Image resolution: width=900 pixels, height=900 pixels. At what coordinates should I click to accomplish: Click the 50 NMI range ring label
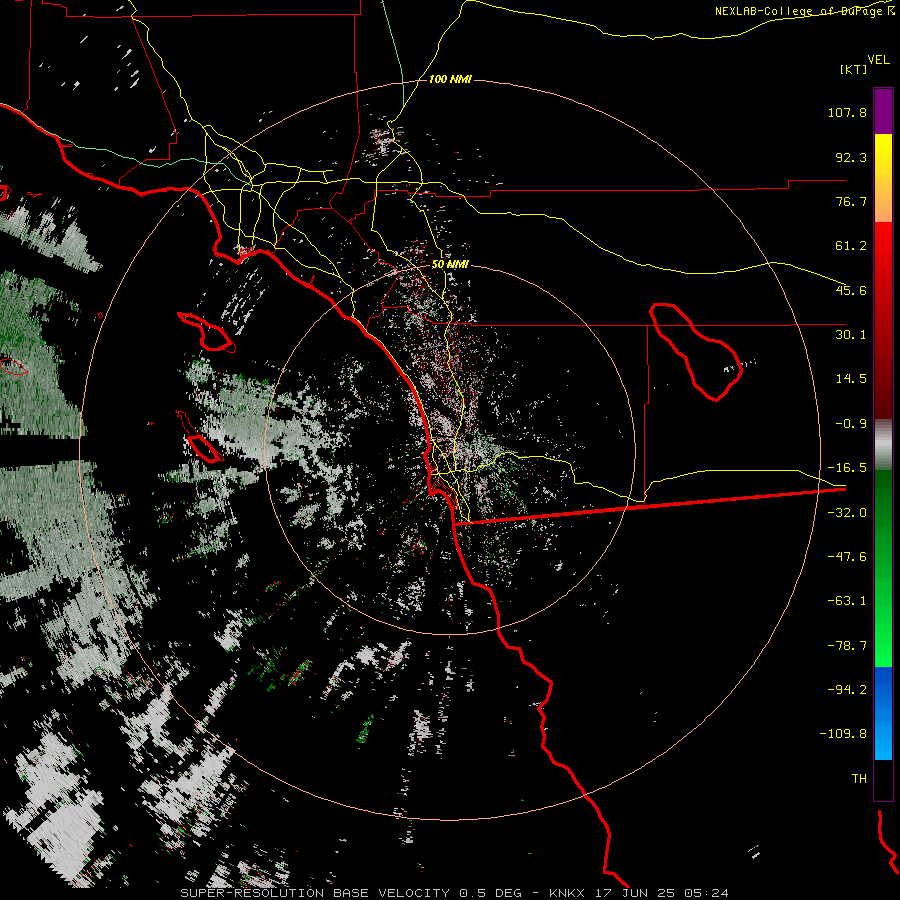coord(450,264)
